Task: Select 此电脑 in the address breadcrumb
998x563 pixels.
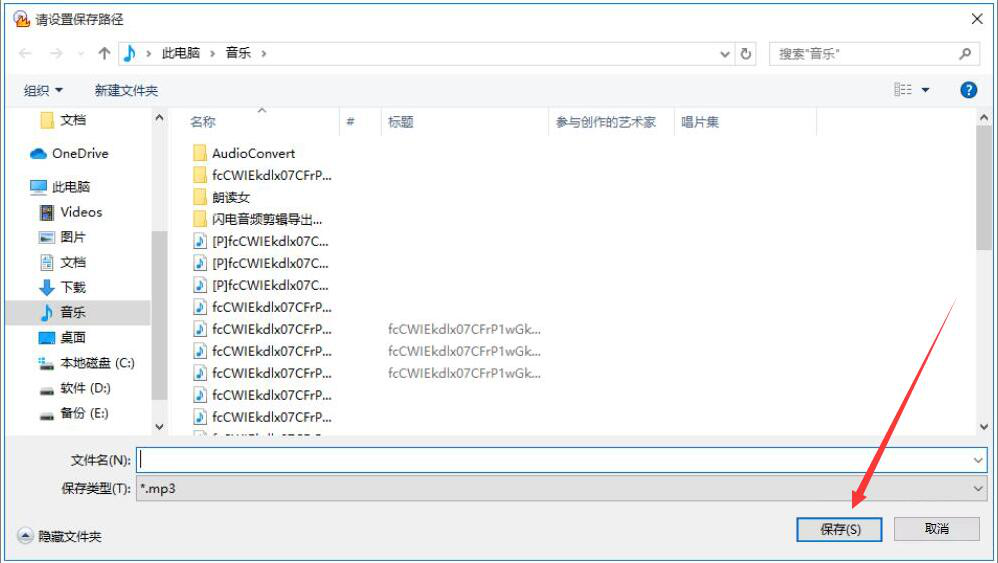Action: (x=181, y=53)
